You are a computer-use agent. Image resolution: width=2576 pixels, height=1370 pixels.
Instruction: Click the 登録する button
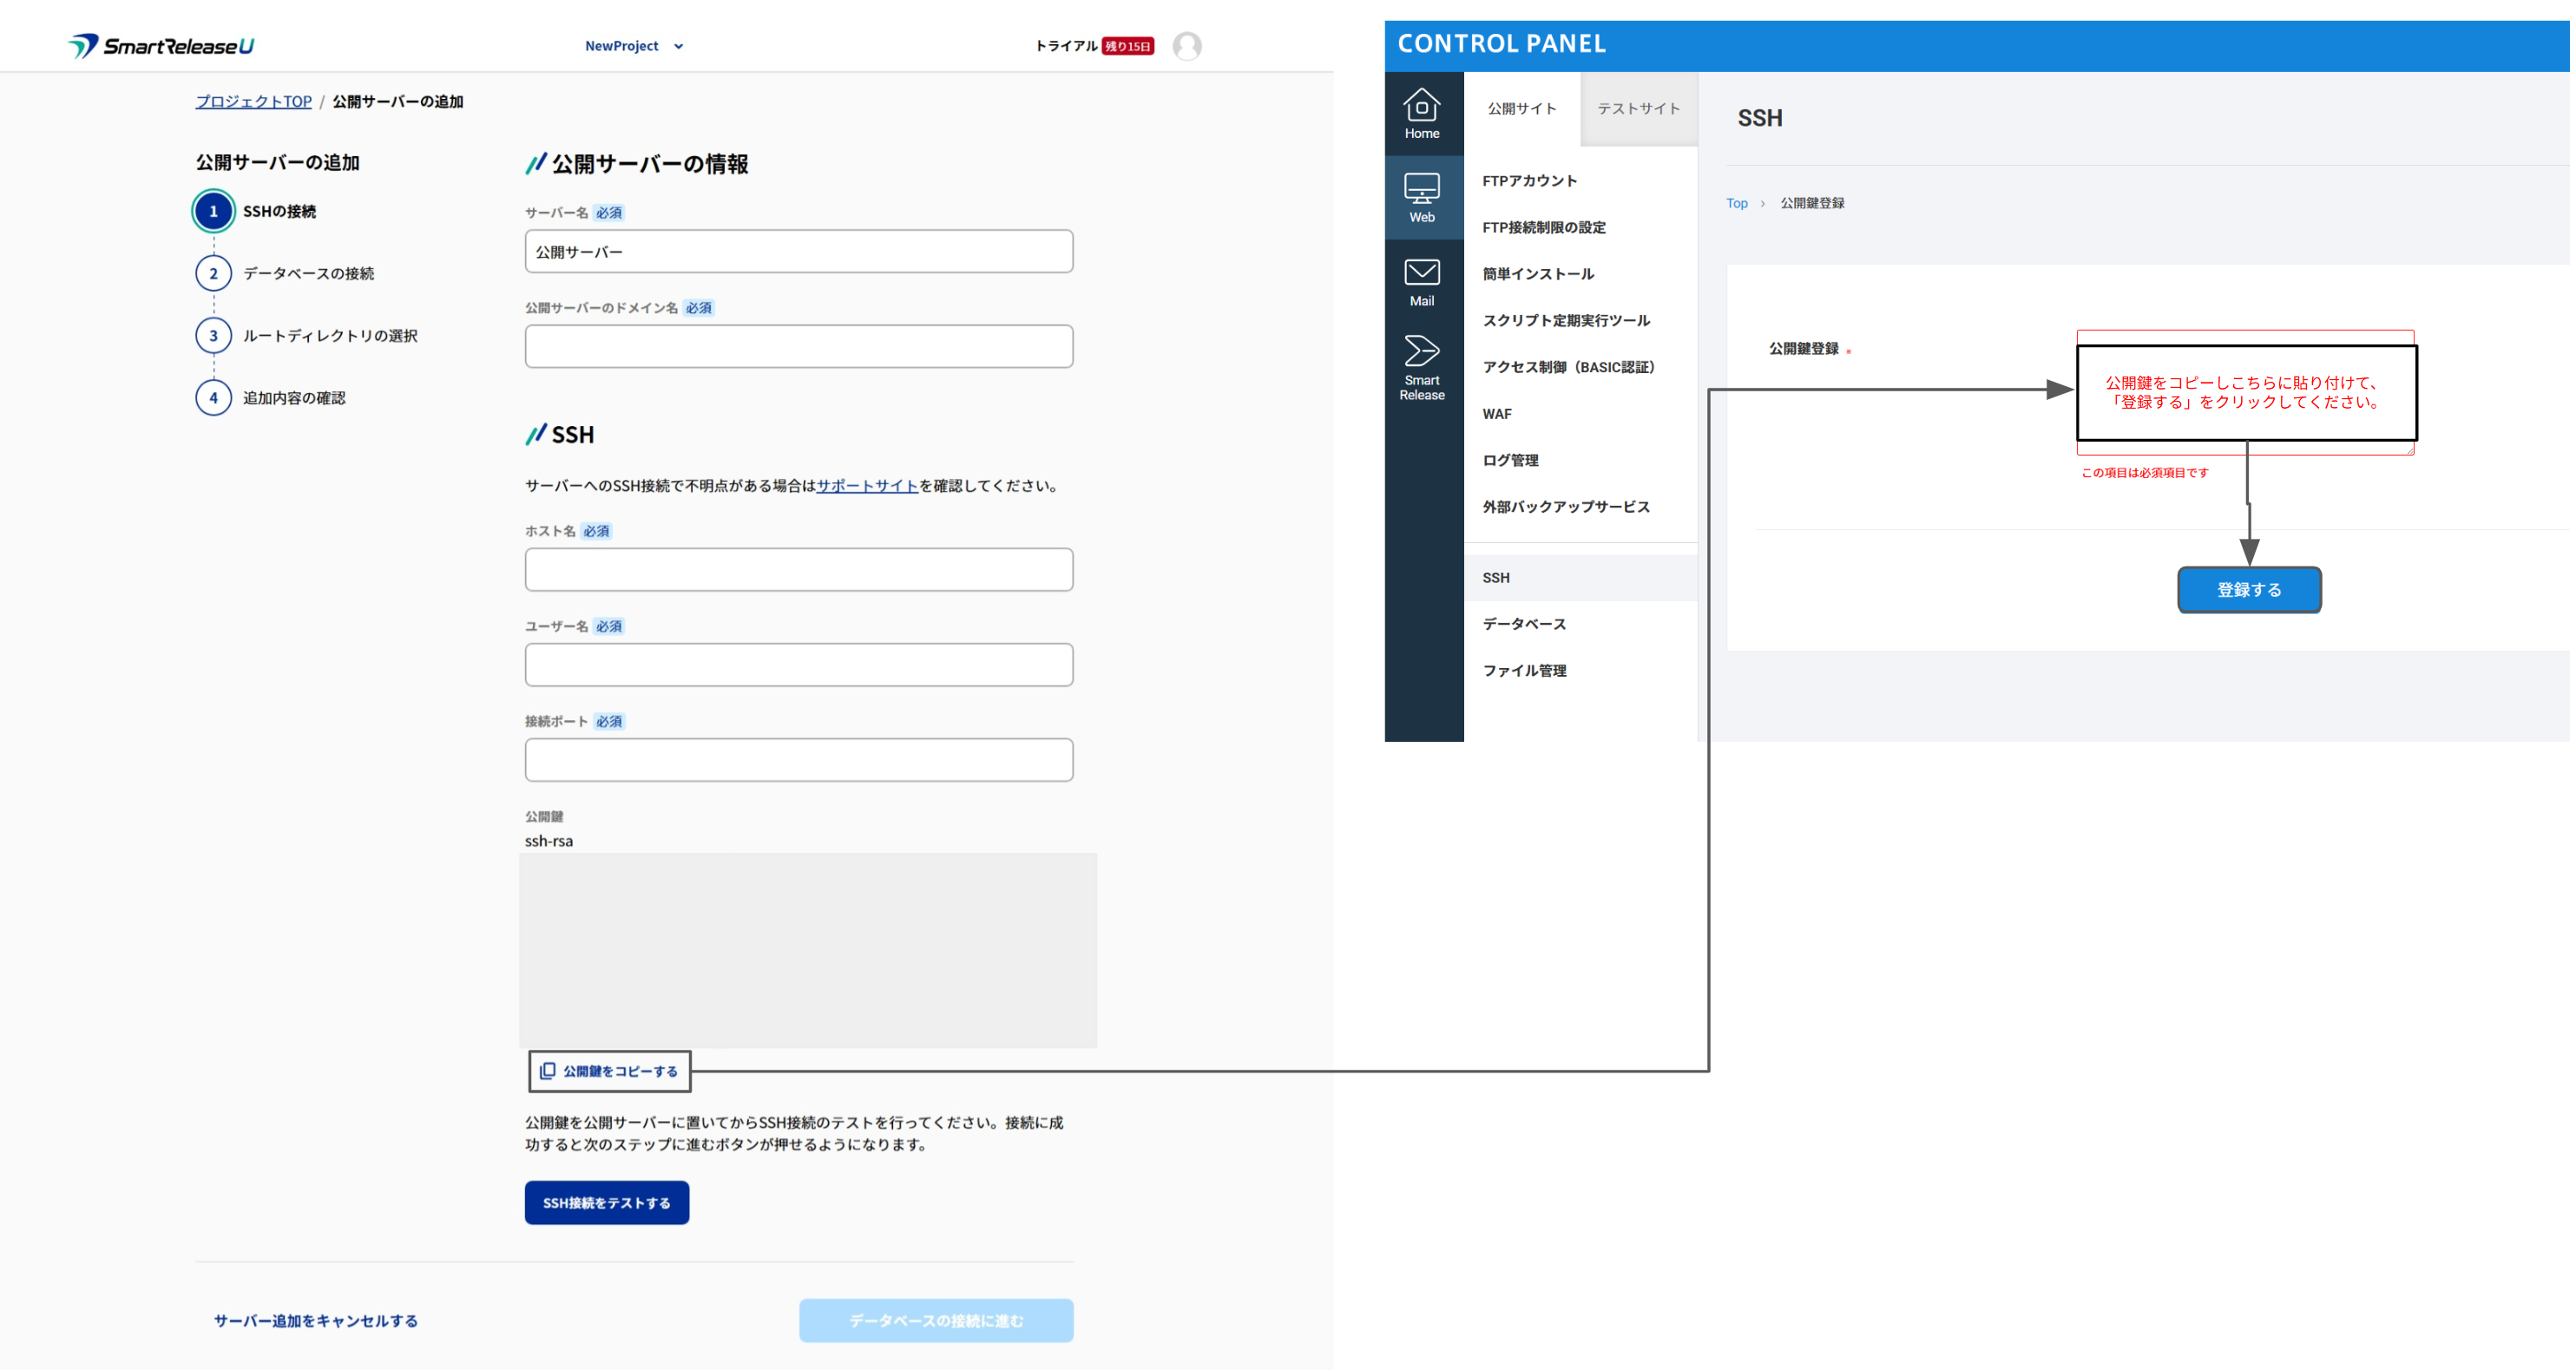coord(2248,590)
